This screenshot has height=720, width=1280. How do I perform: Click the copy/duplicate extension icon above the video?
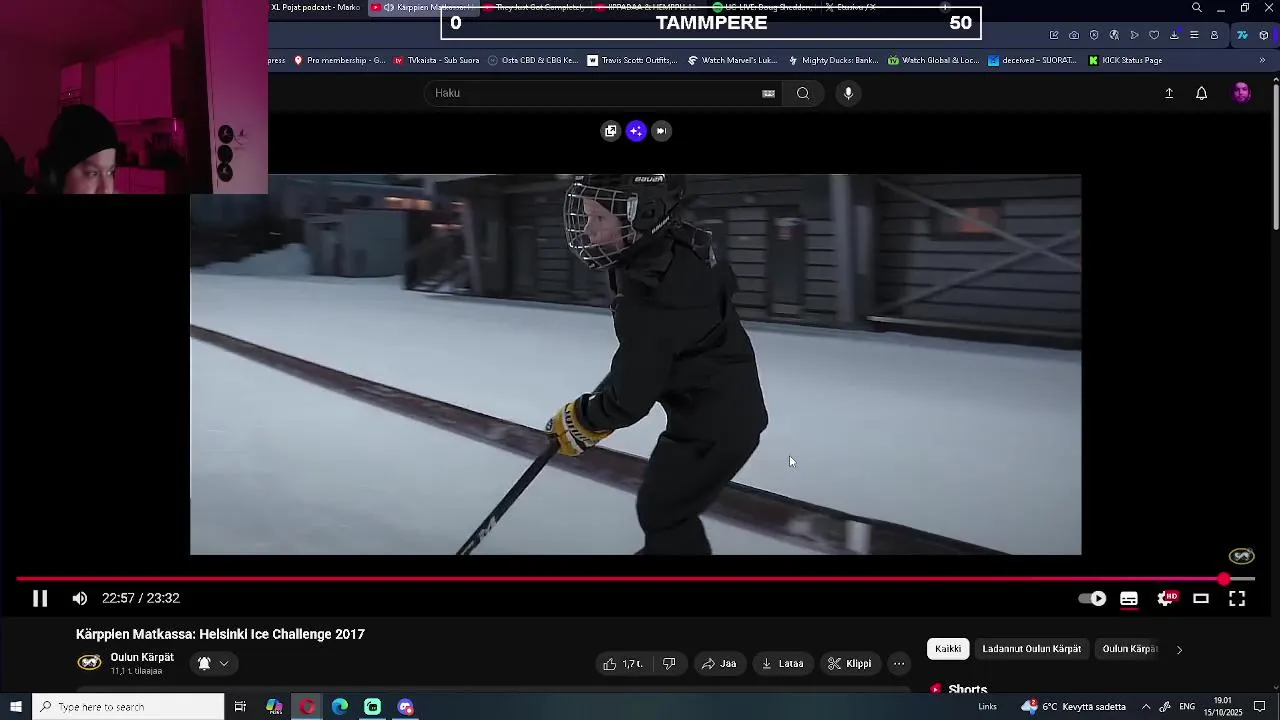[x=611, y=131]
